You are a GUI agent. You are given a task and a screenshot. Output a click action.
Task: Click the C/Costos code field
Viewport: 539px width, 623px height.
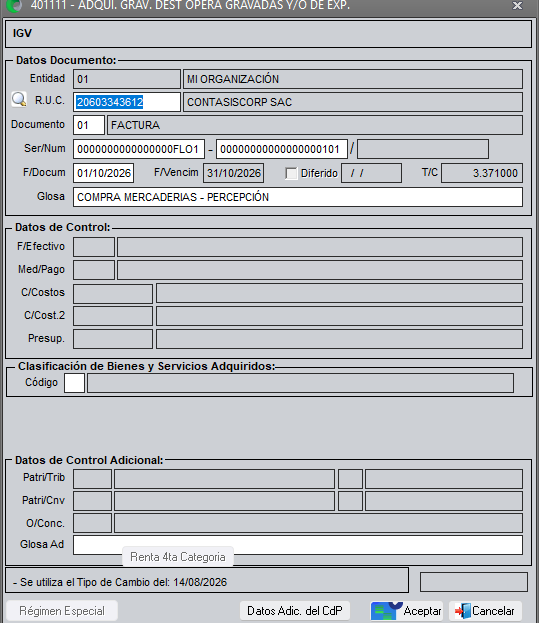tap(113, 294)
